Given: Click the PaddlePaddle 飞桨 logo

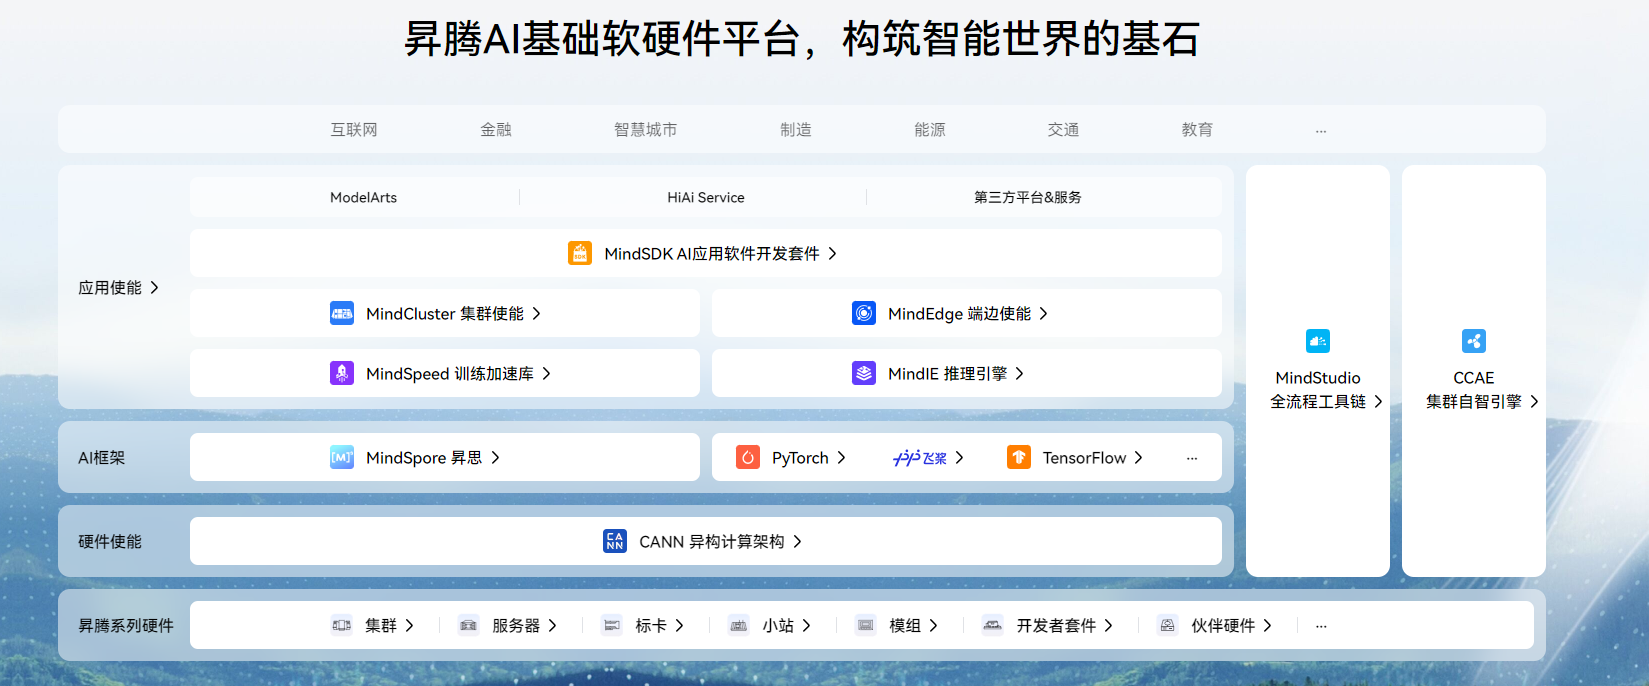Looking at the screenshot, I should [920, 457].
